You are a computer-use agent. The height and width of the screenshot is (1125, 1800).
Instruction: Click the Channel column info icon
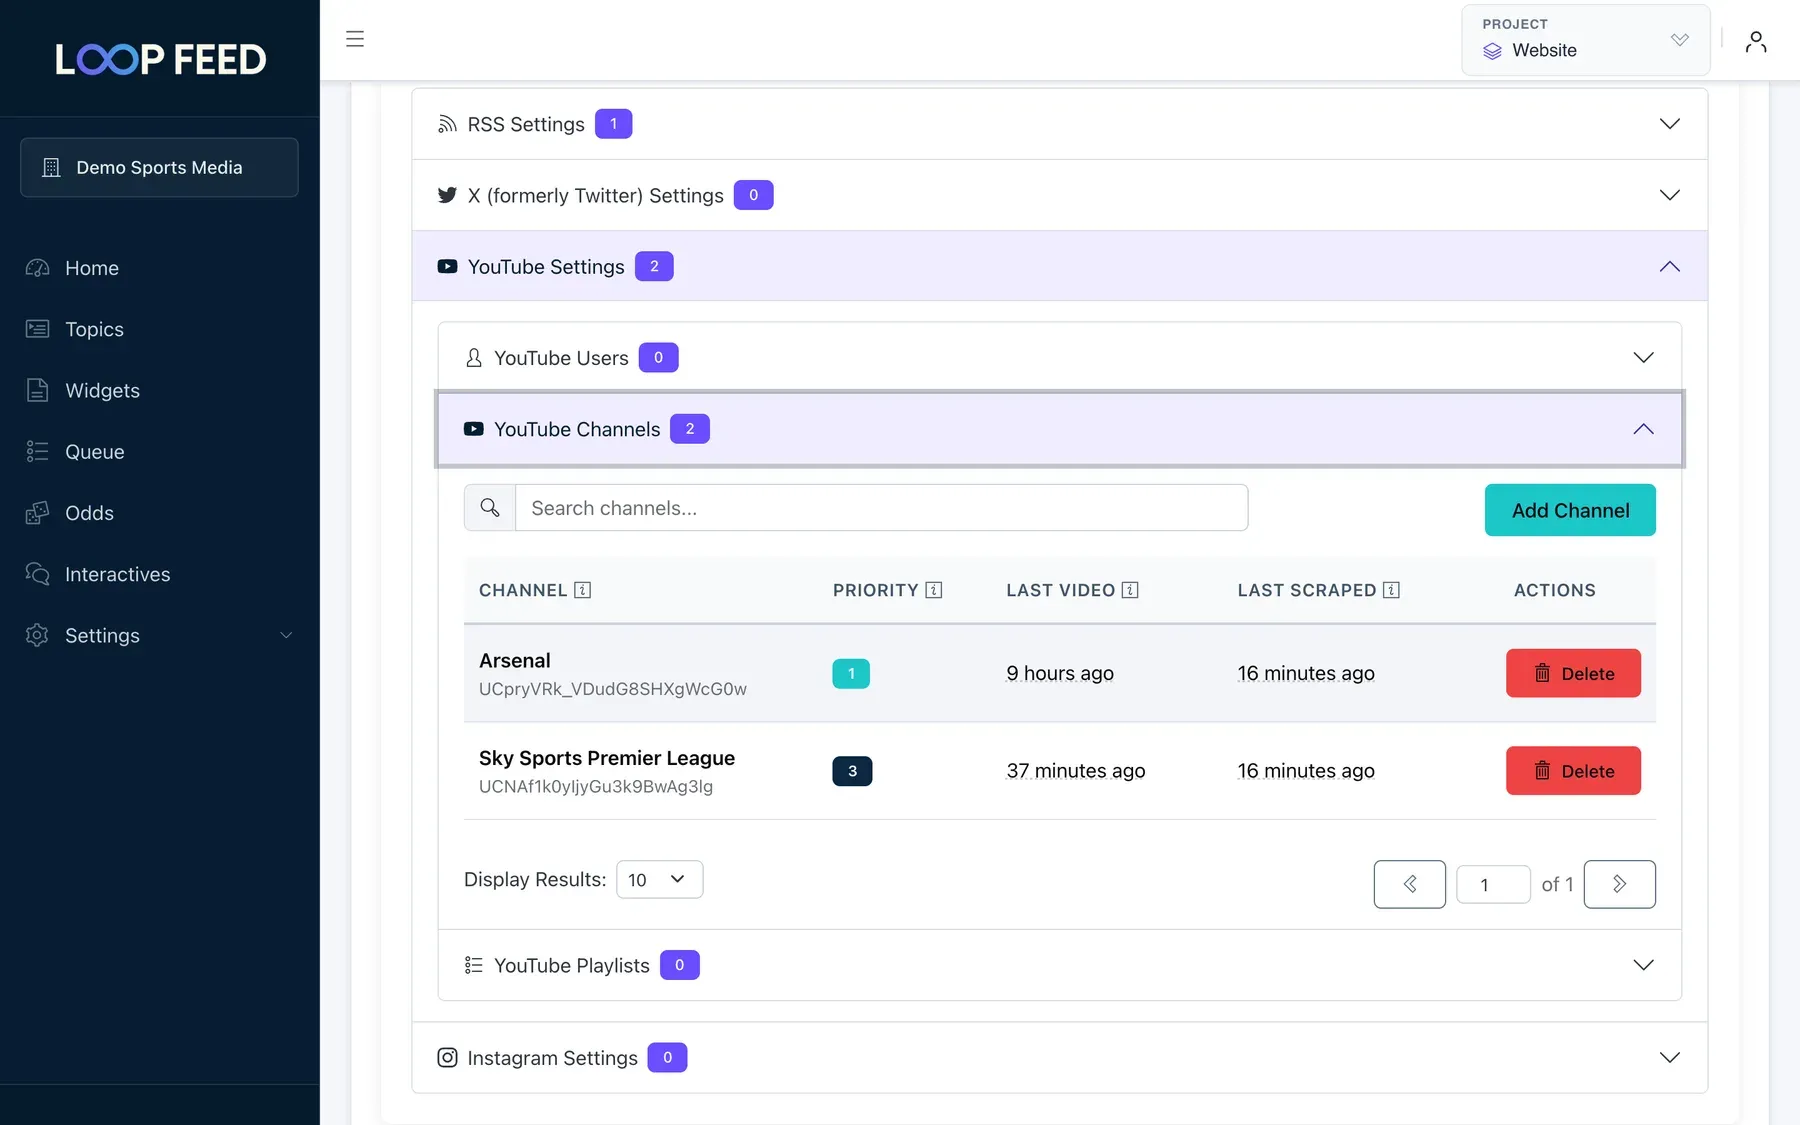point(582,590)
